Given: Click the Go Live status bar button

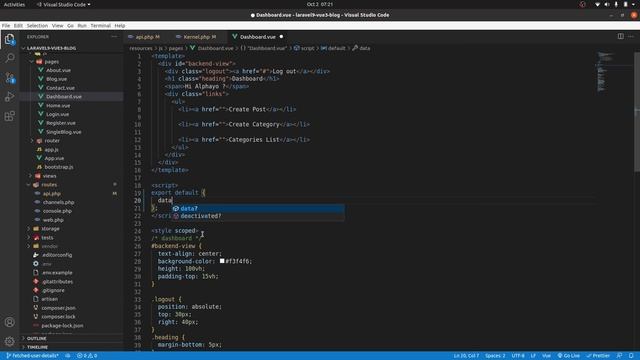Looking at the screenshot, I should coord(569,356).
